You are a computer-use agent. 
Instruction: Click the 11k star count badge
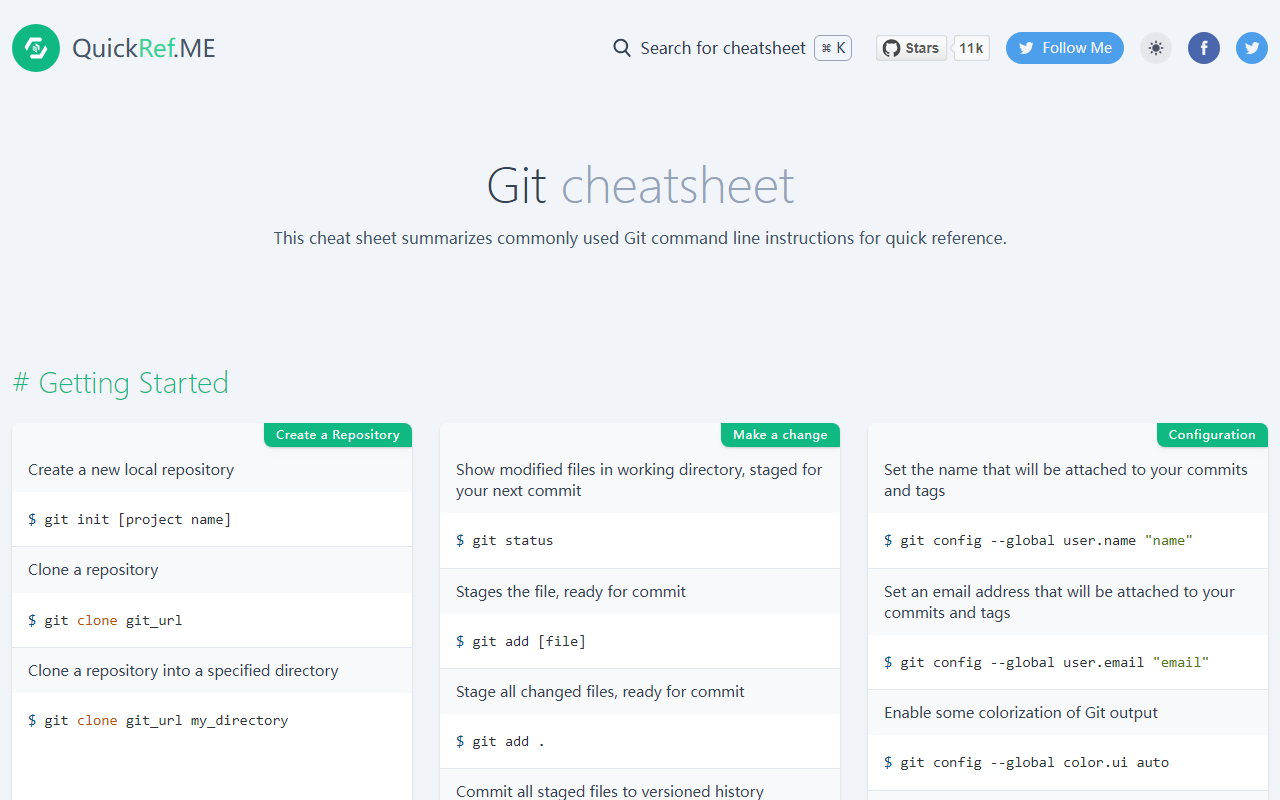(x=971, y=48)
